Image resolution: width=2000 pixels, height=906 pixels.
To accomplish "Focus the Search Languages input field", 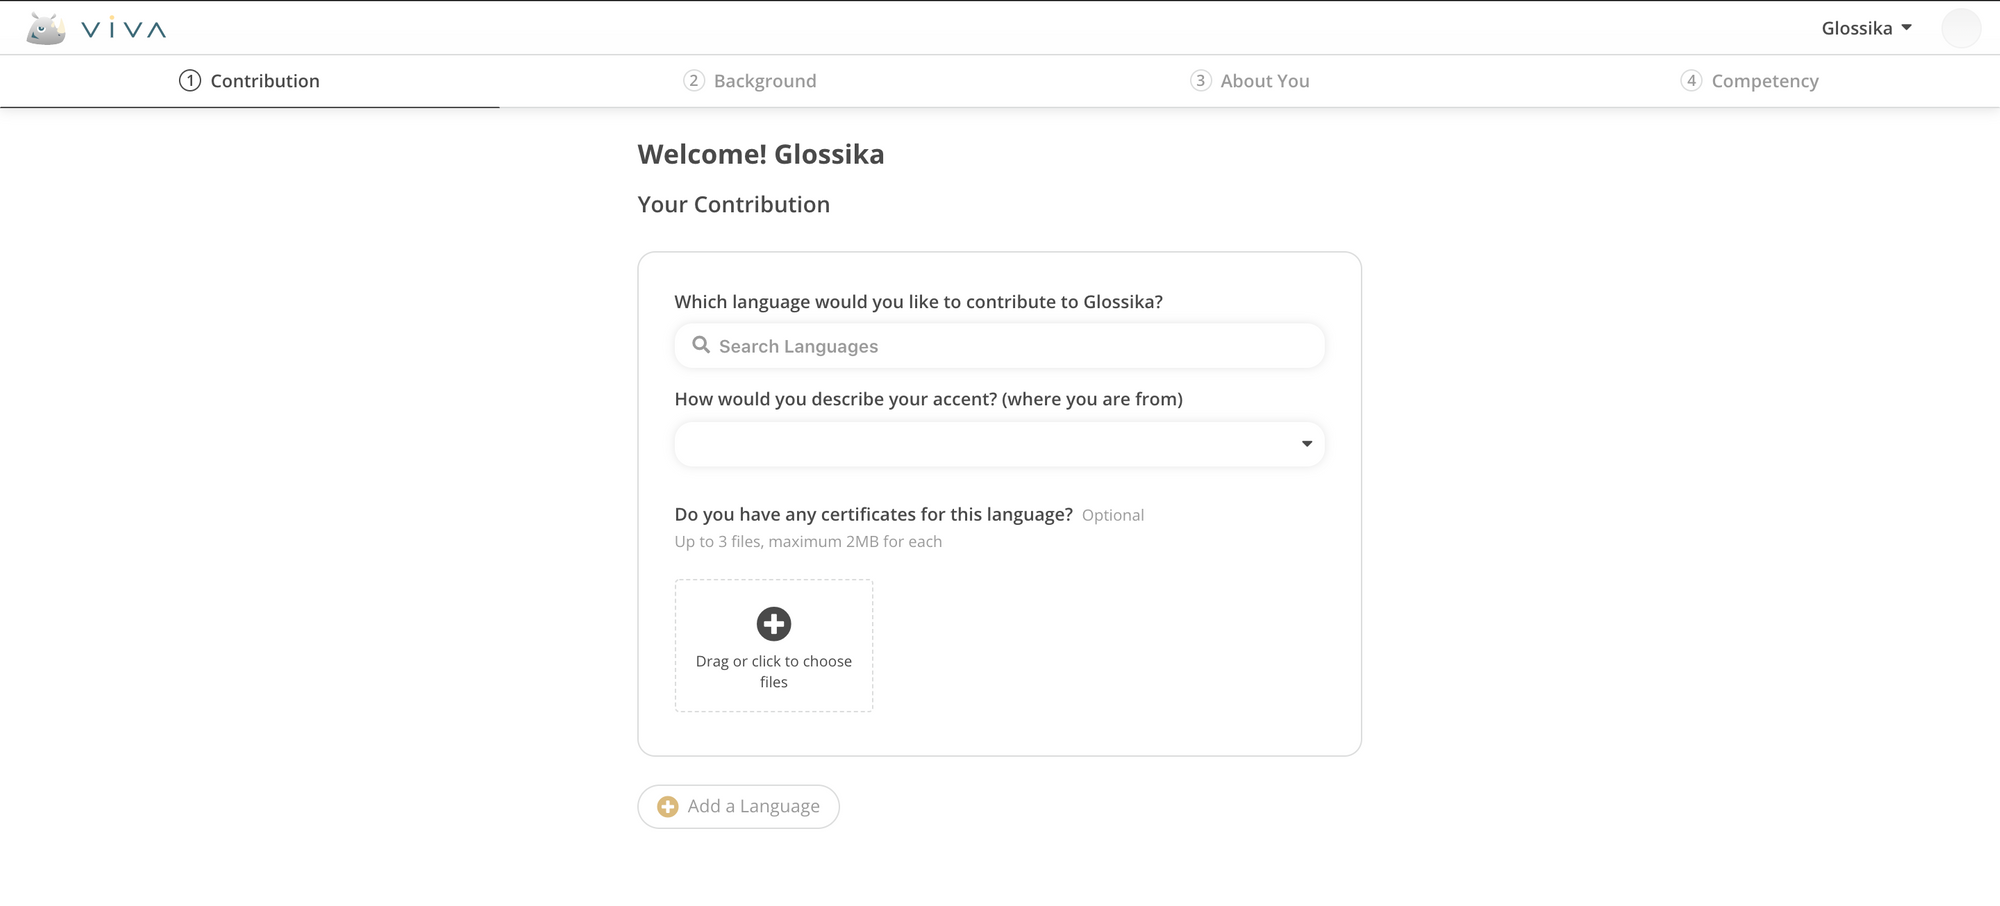I will click(x=1000, y=346).
